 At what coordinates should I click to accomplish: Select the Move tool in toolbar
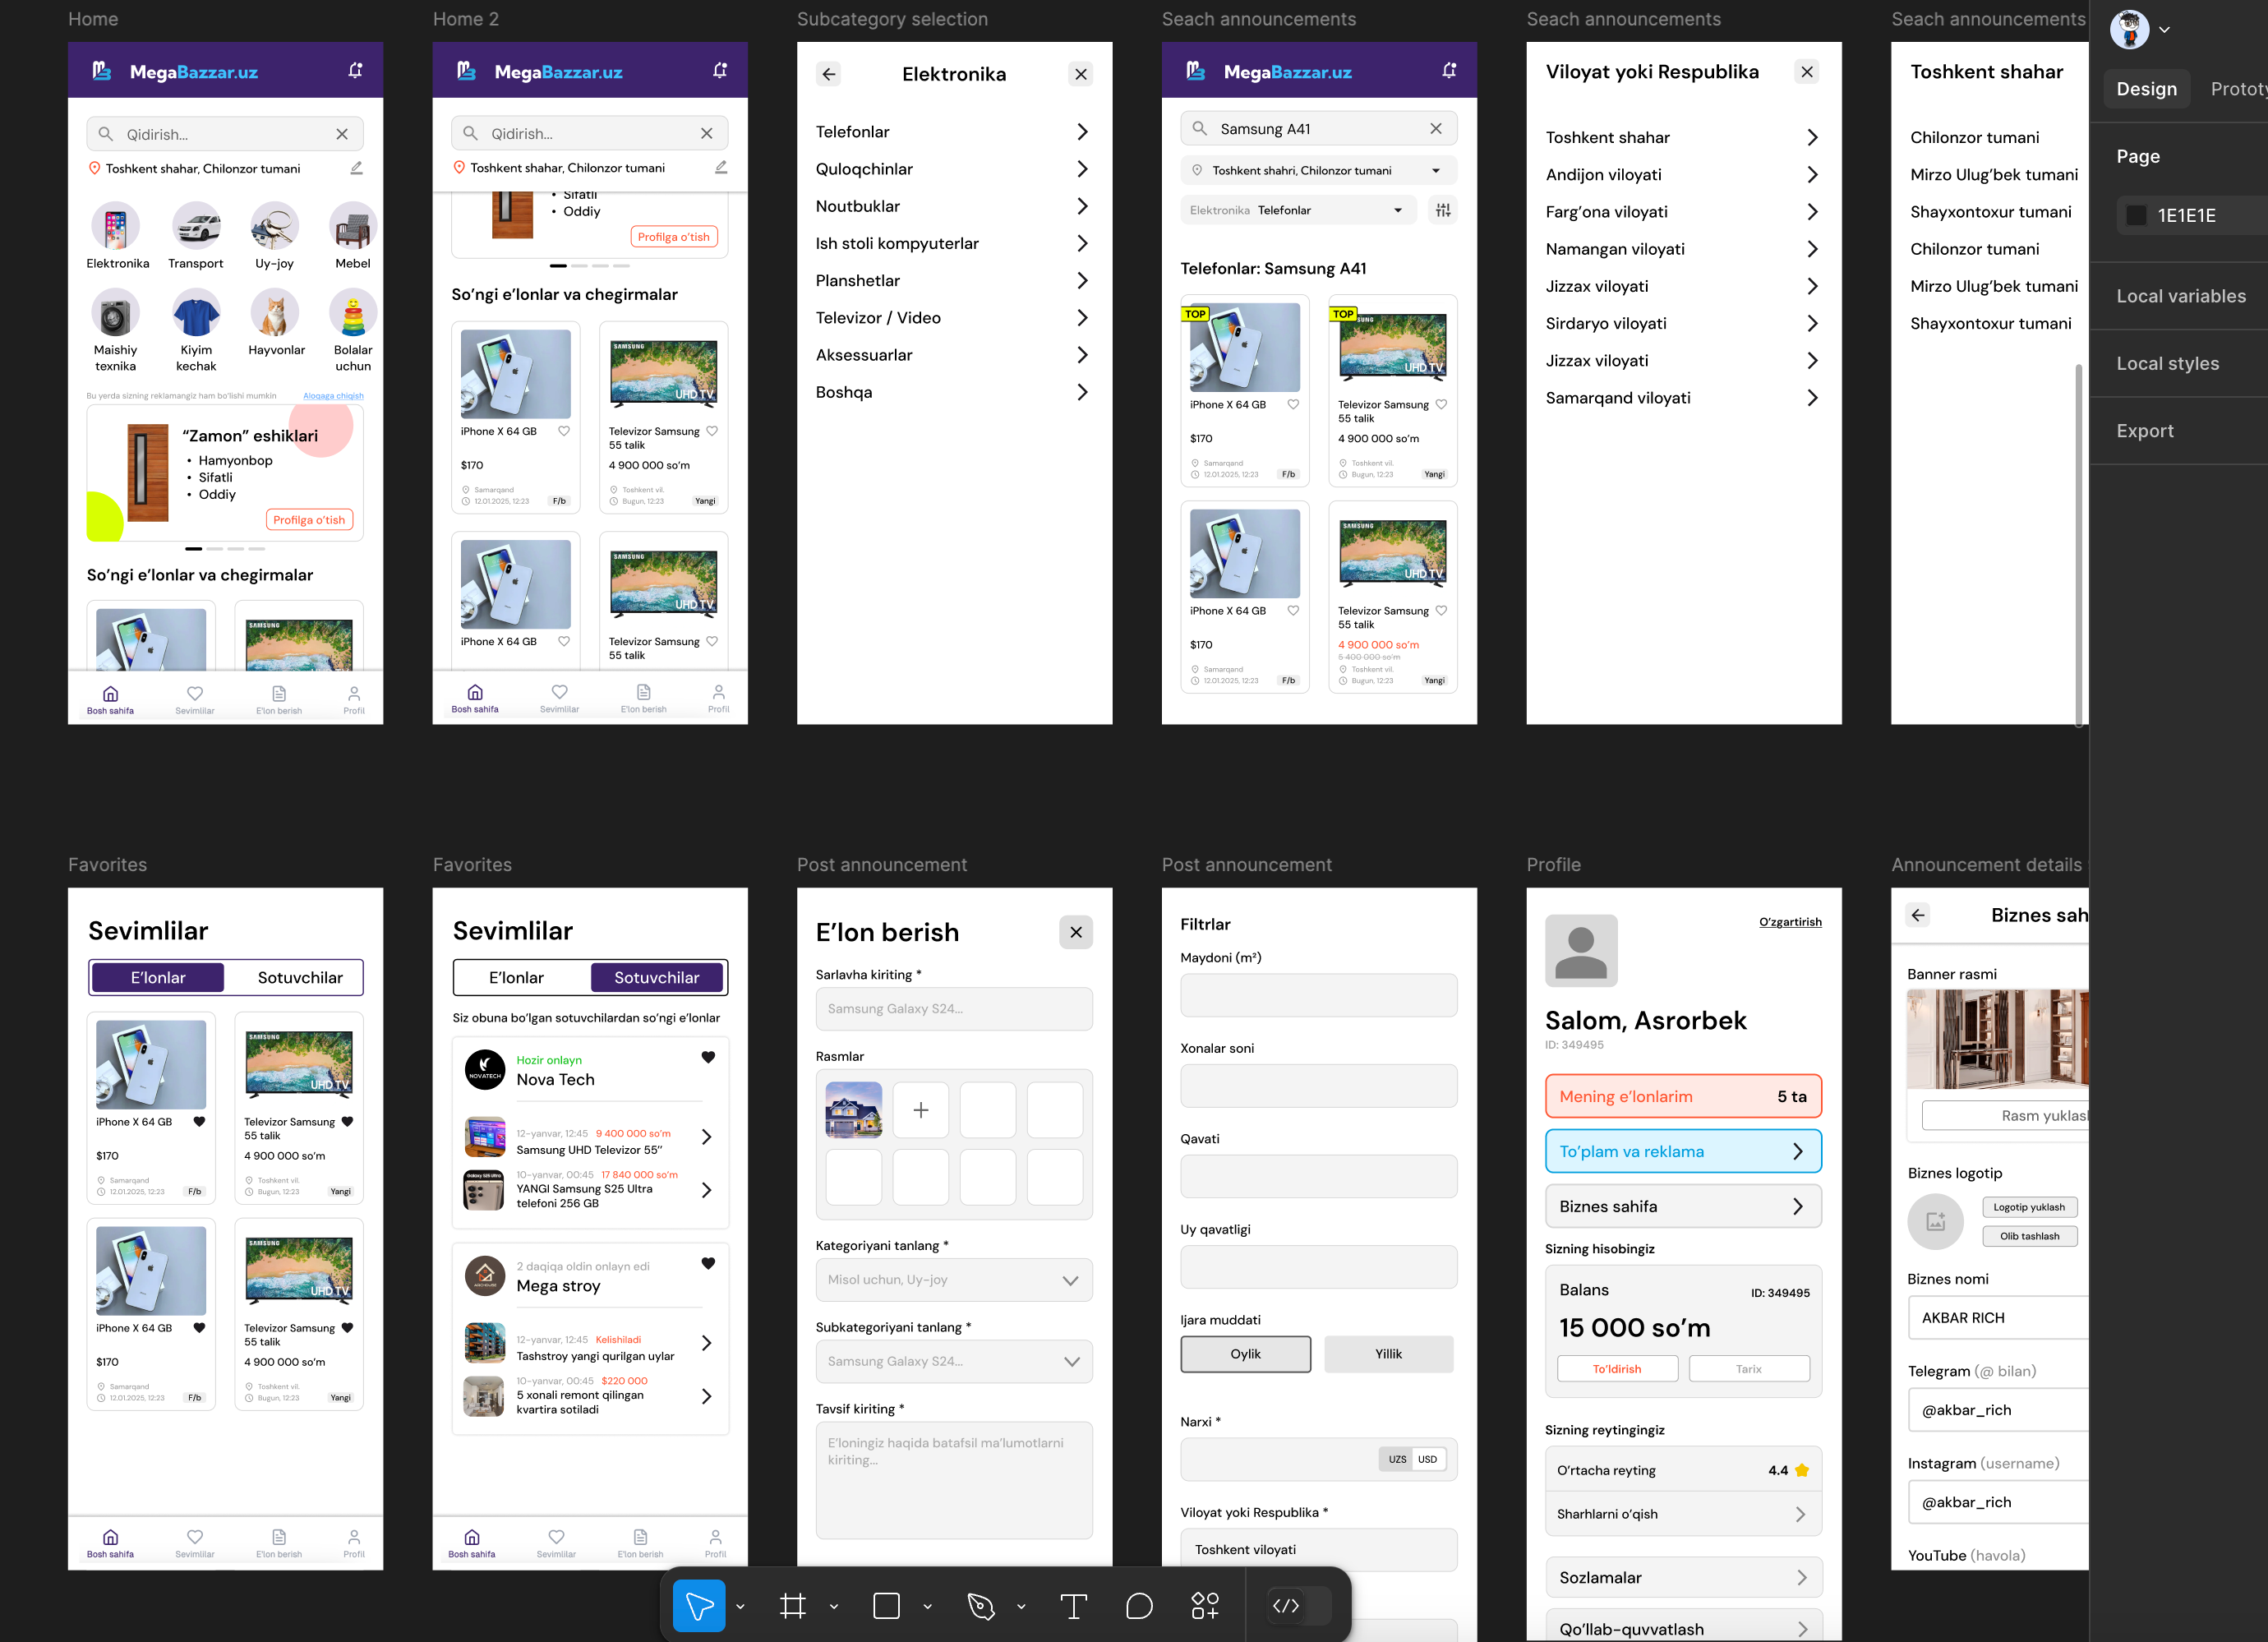pos(699,1606)
